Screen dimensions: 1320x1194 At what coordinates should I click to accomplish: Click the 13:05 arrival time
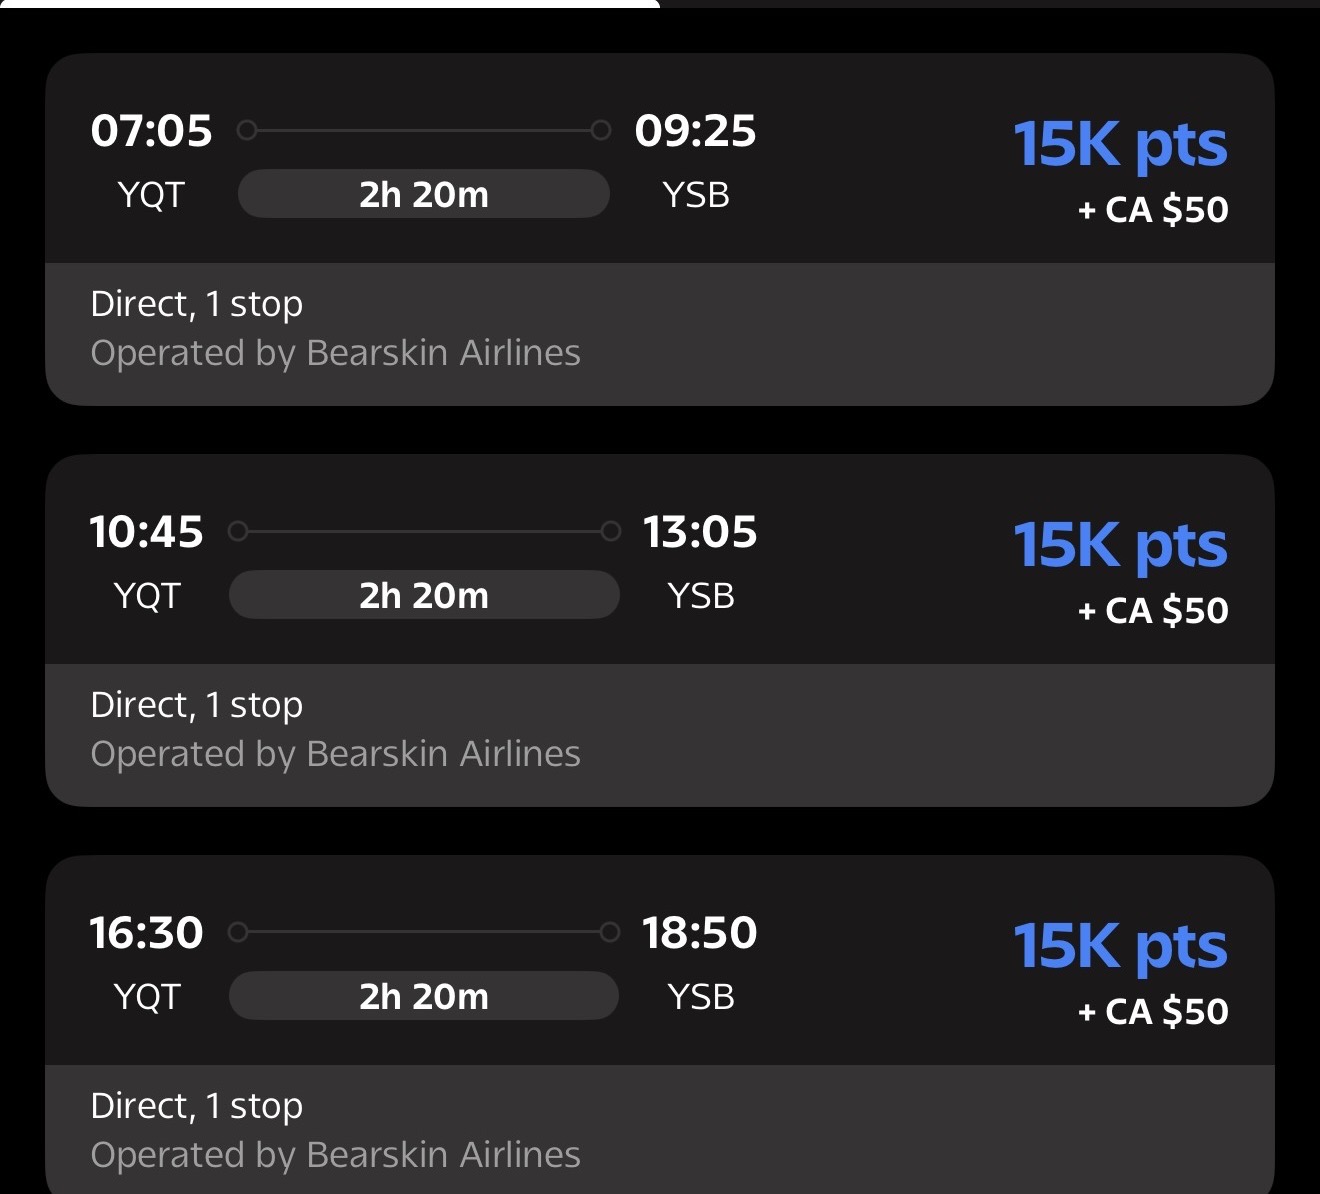click(x=700, y=532)
